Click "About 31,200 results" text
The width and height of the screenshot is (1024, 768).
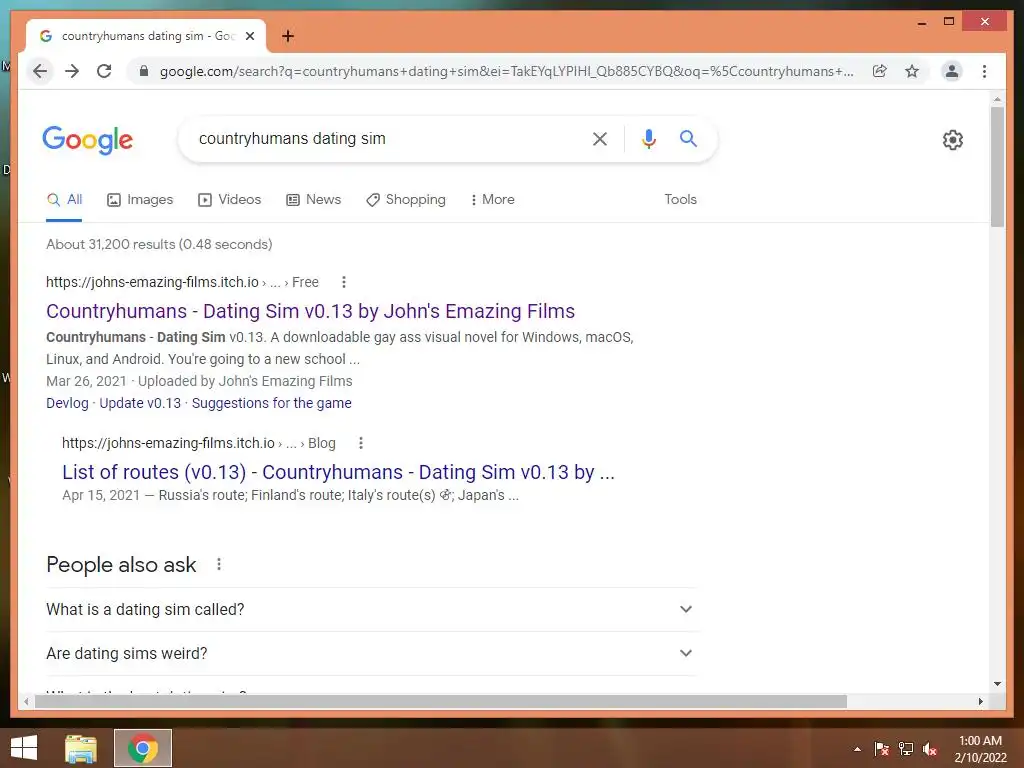[111, 244]
